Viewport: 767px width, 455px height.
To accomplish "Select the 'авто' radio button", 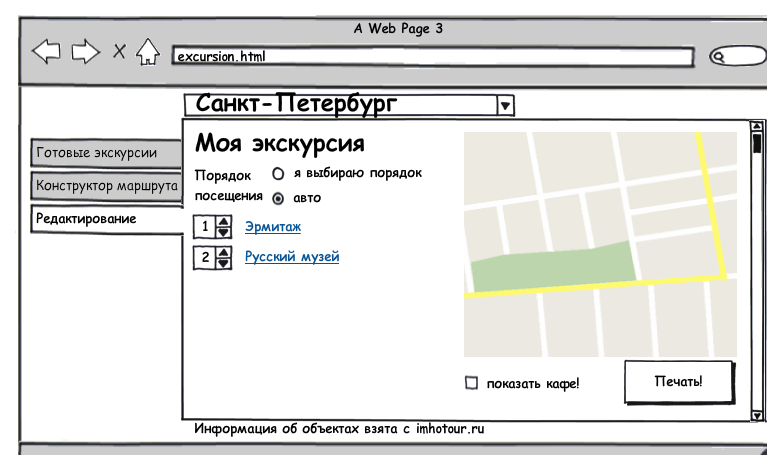I will [x=279, y=198].
